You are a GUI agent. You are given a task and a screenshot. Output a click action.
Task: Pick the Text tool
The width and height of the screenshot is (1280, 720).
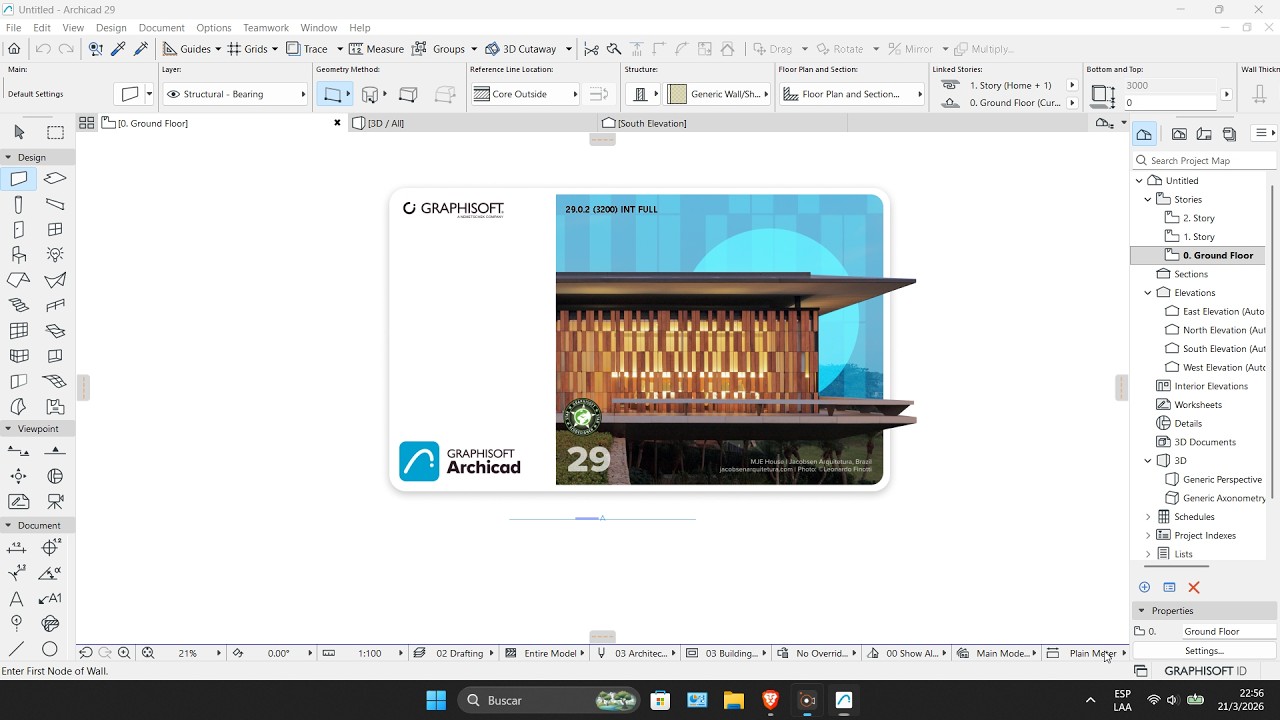point(17,598)
